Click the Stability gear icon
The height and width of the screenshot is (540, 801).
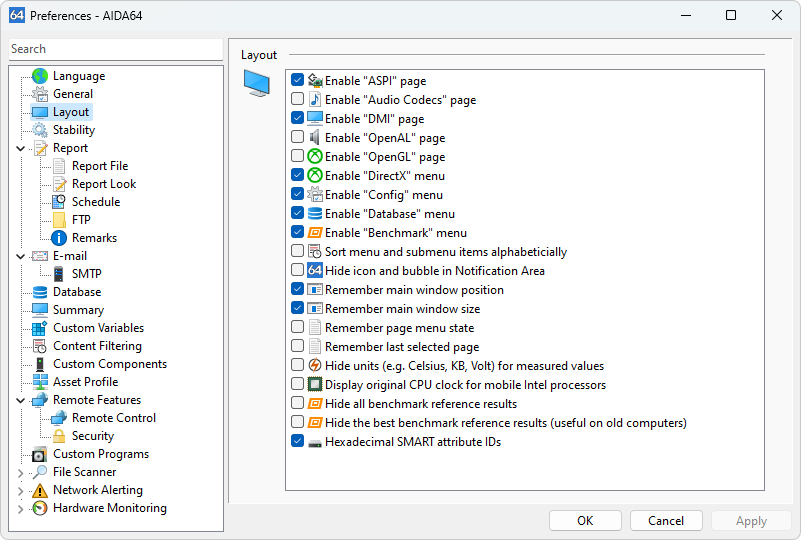[x=40, y=130]
